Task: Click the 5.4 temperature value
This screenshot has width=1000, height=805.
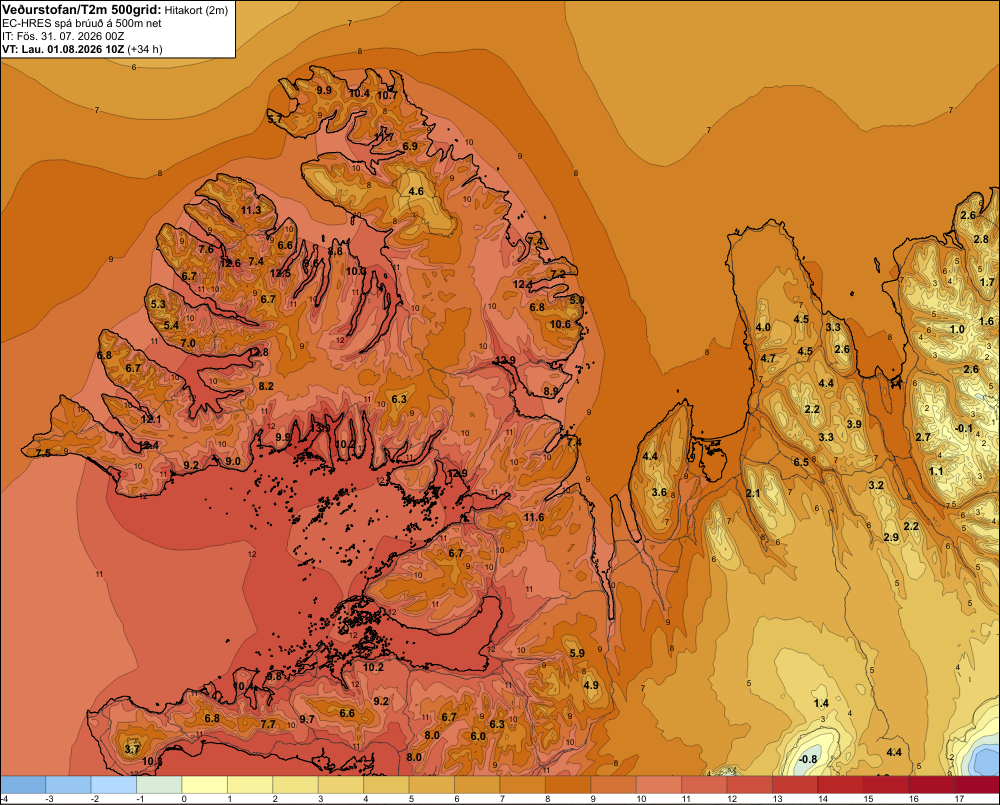Action: click(171, 325)
